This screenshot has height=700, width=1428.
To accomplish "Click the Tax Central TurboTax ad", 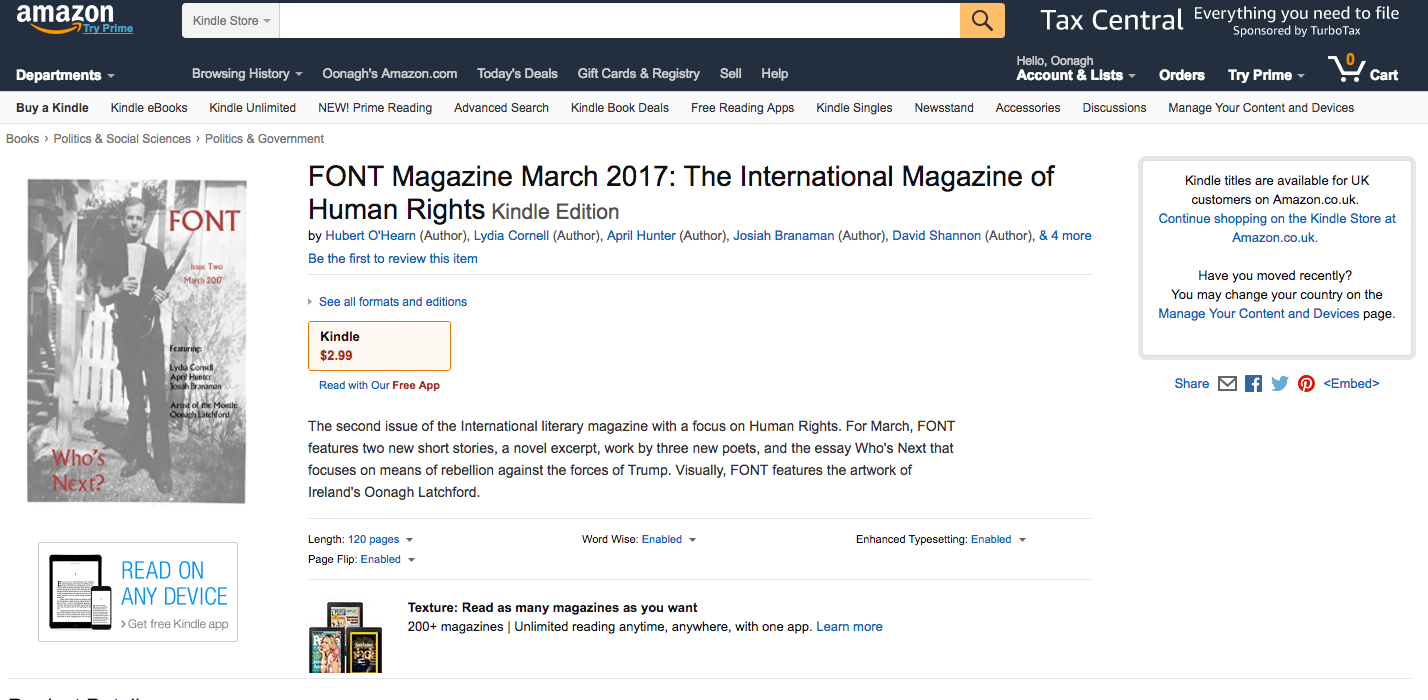I will coord(1219,21).
